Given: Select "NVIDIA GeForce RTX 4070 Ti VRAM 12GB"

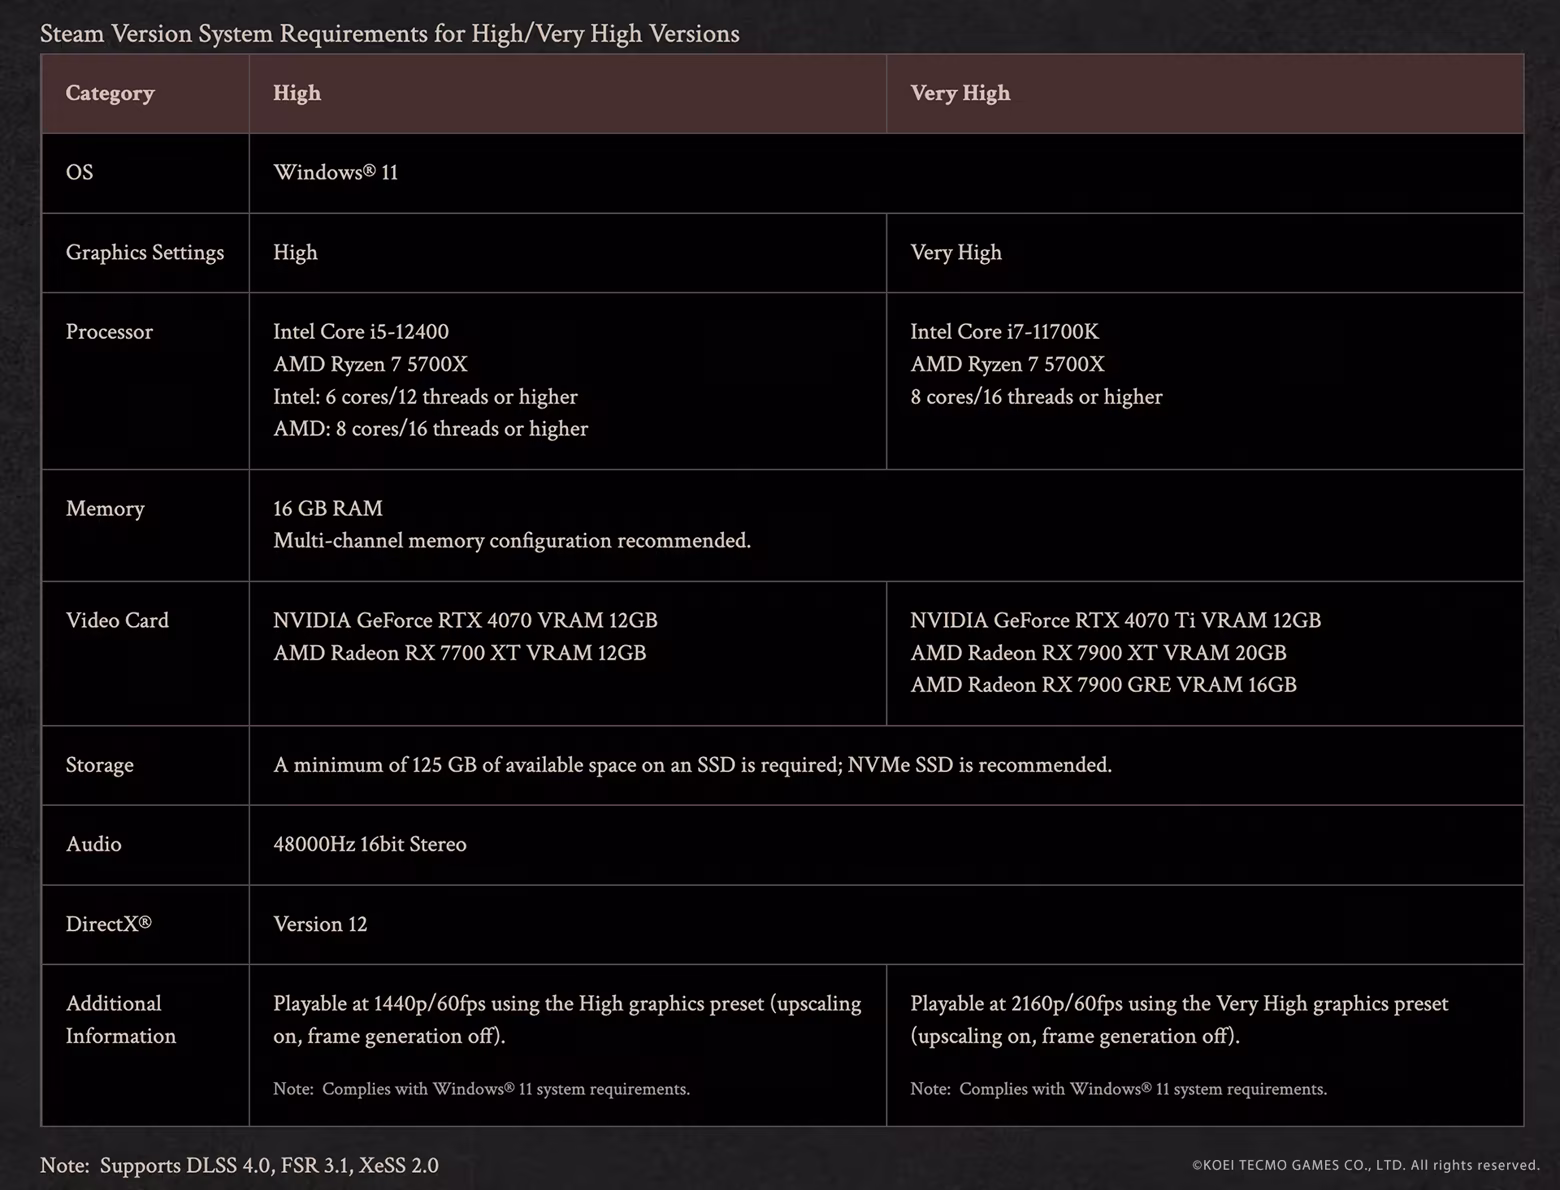Looking at the screenshot, I should point(1115,620).
